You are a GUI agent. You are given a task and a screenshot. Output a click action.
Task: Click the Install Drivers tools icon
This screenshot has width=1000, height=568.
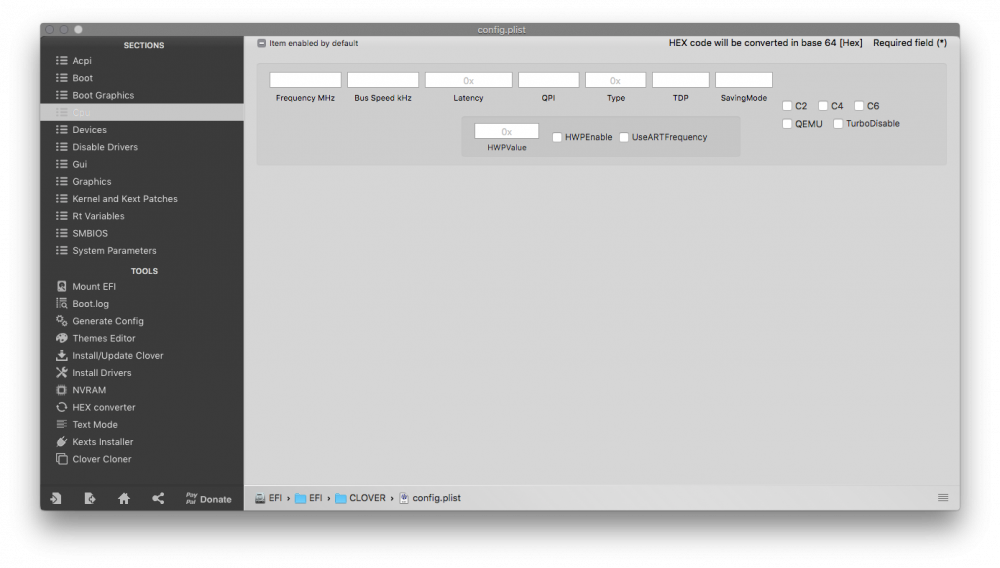click(61, 372)
